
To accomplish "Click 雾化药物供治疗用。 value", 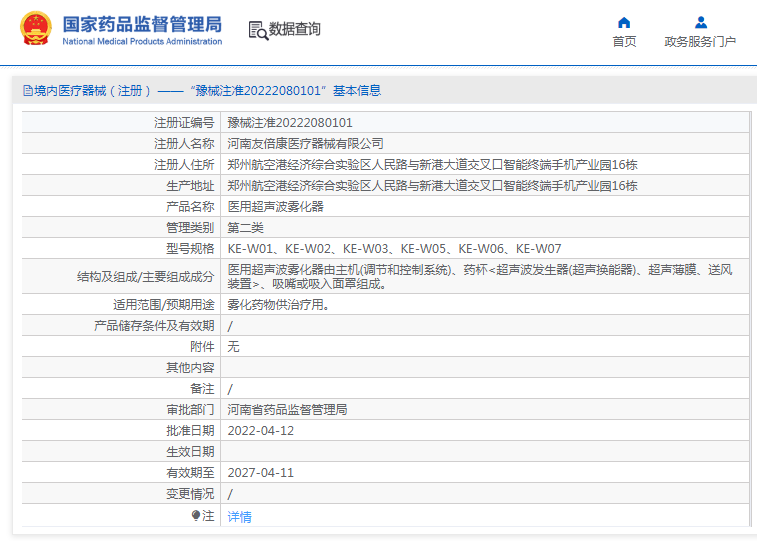I will (279, 305).
